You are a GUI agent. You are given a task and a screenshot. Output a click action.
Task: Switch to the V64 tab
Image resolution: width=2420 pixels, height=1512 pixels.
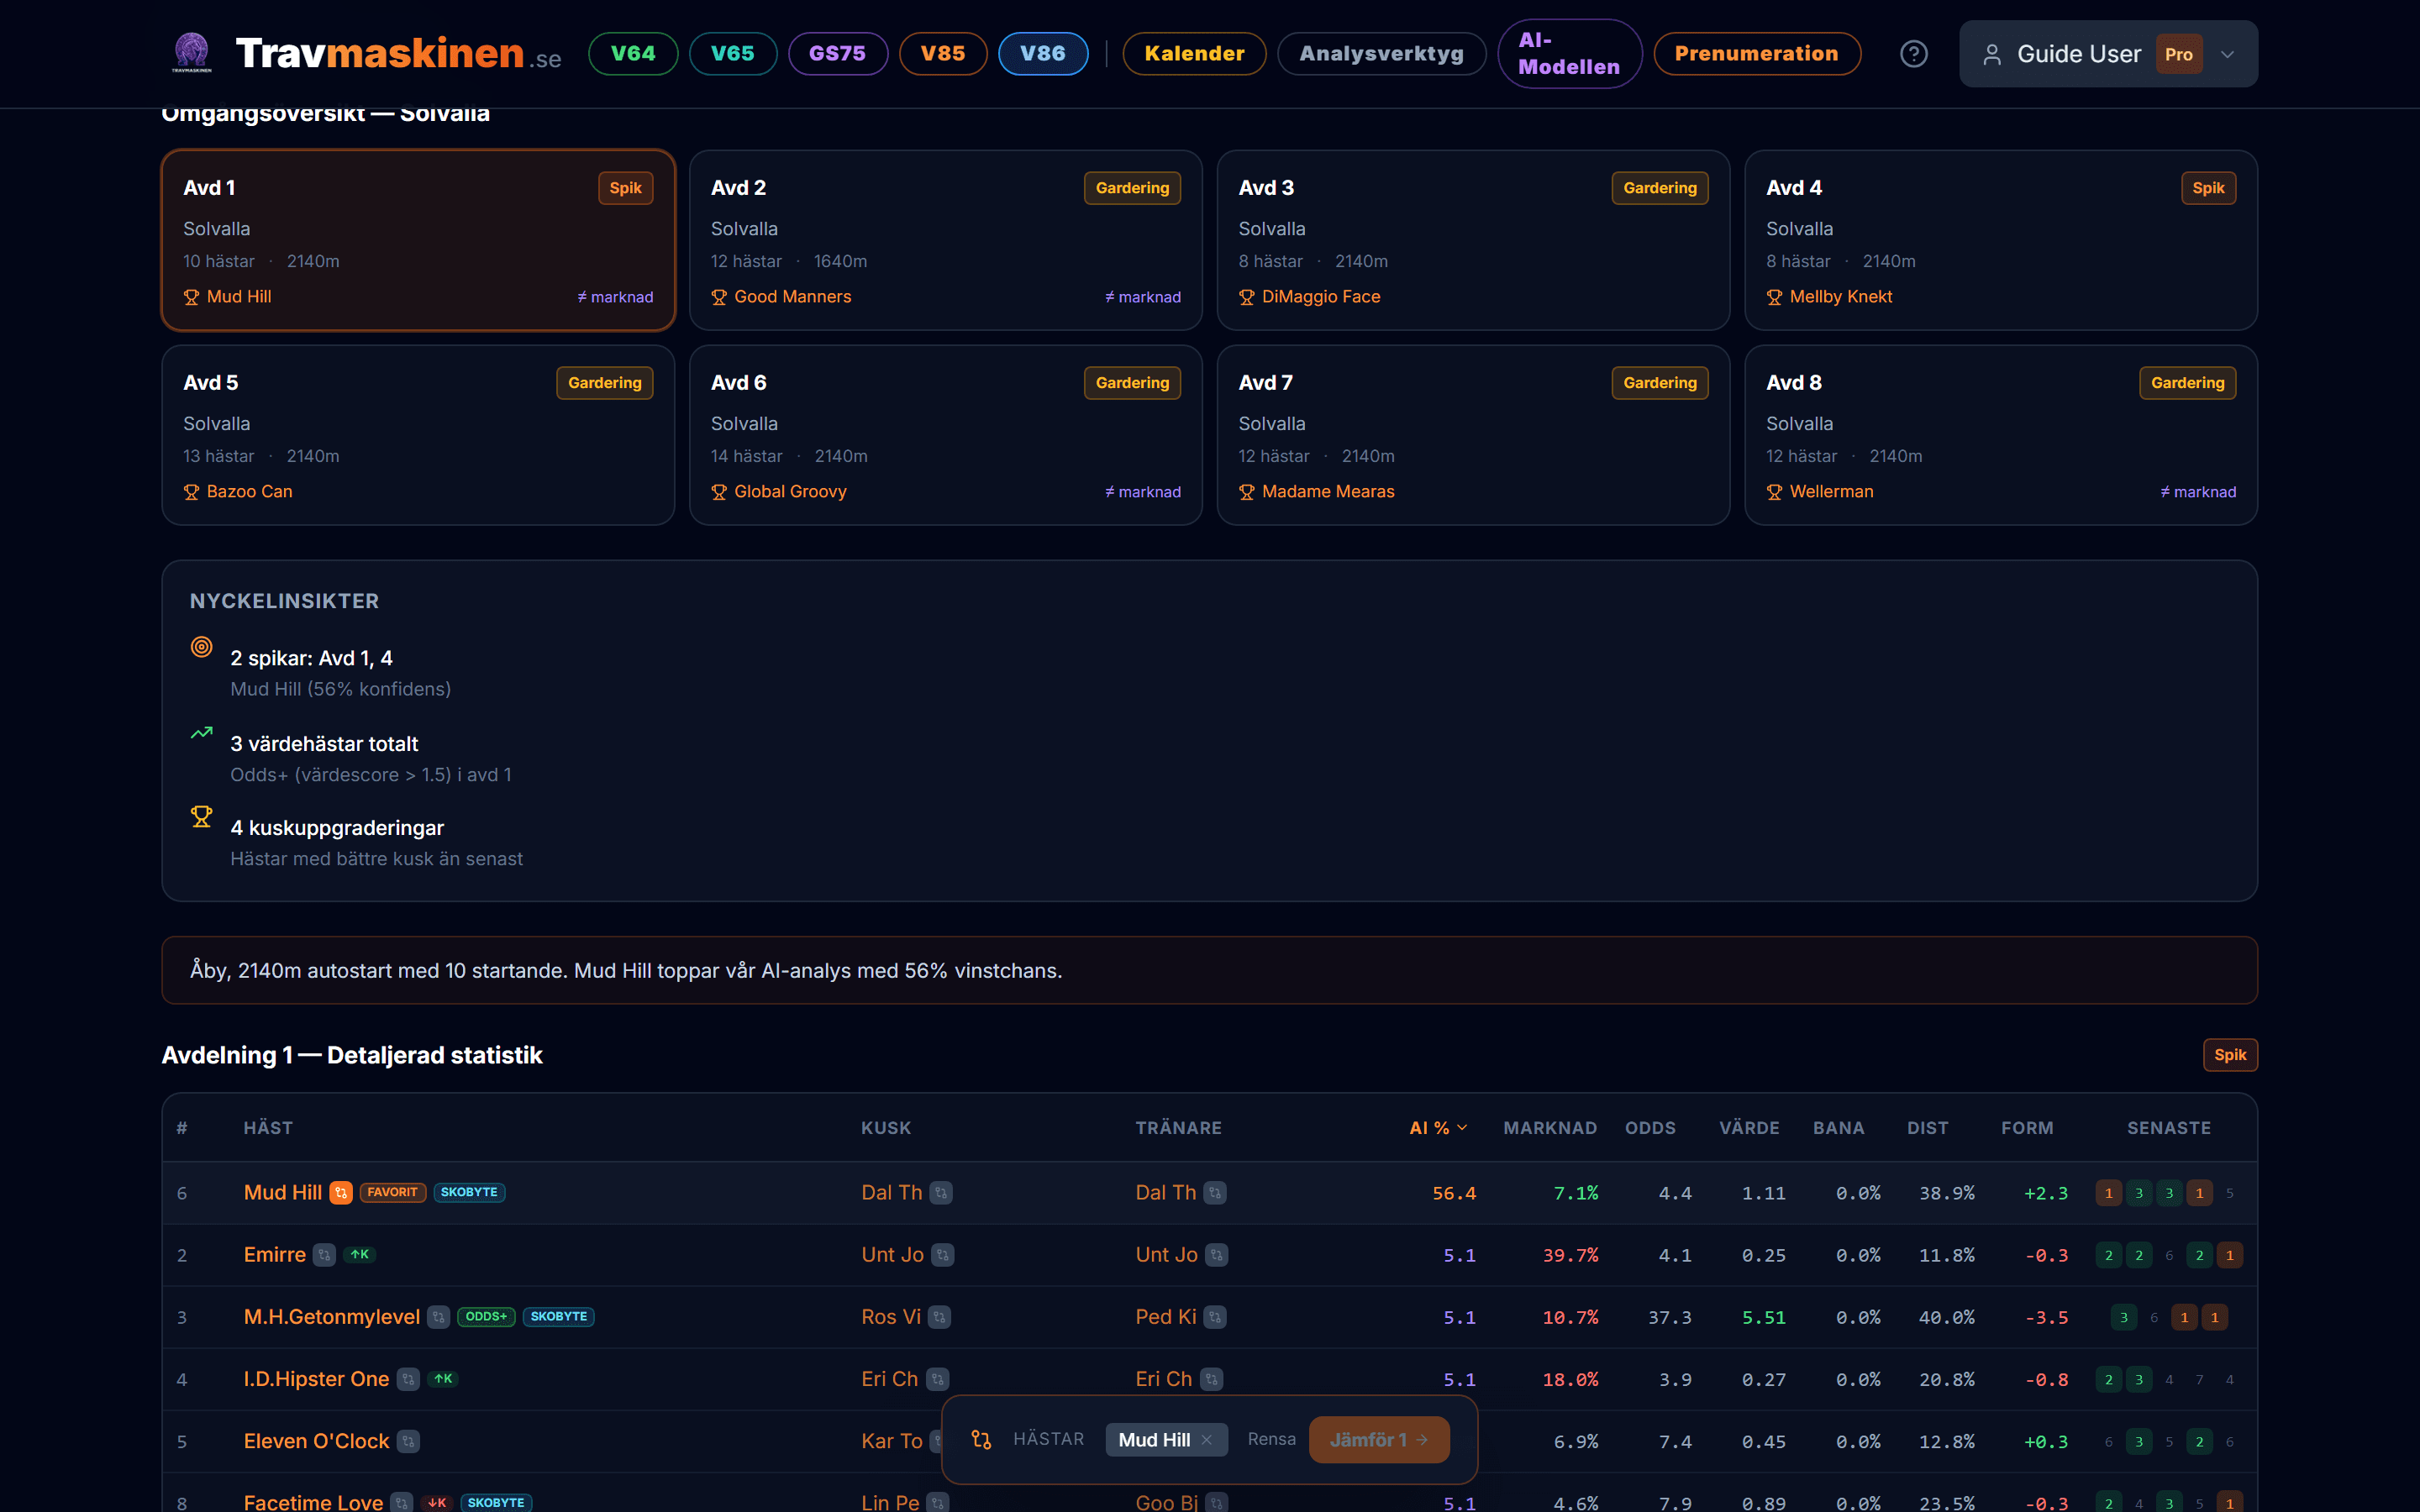pyautogui.click(x=633, y=54)
